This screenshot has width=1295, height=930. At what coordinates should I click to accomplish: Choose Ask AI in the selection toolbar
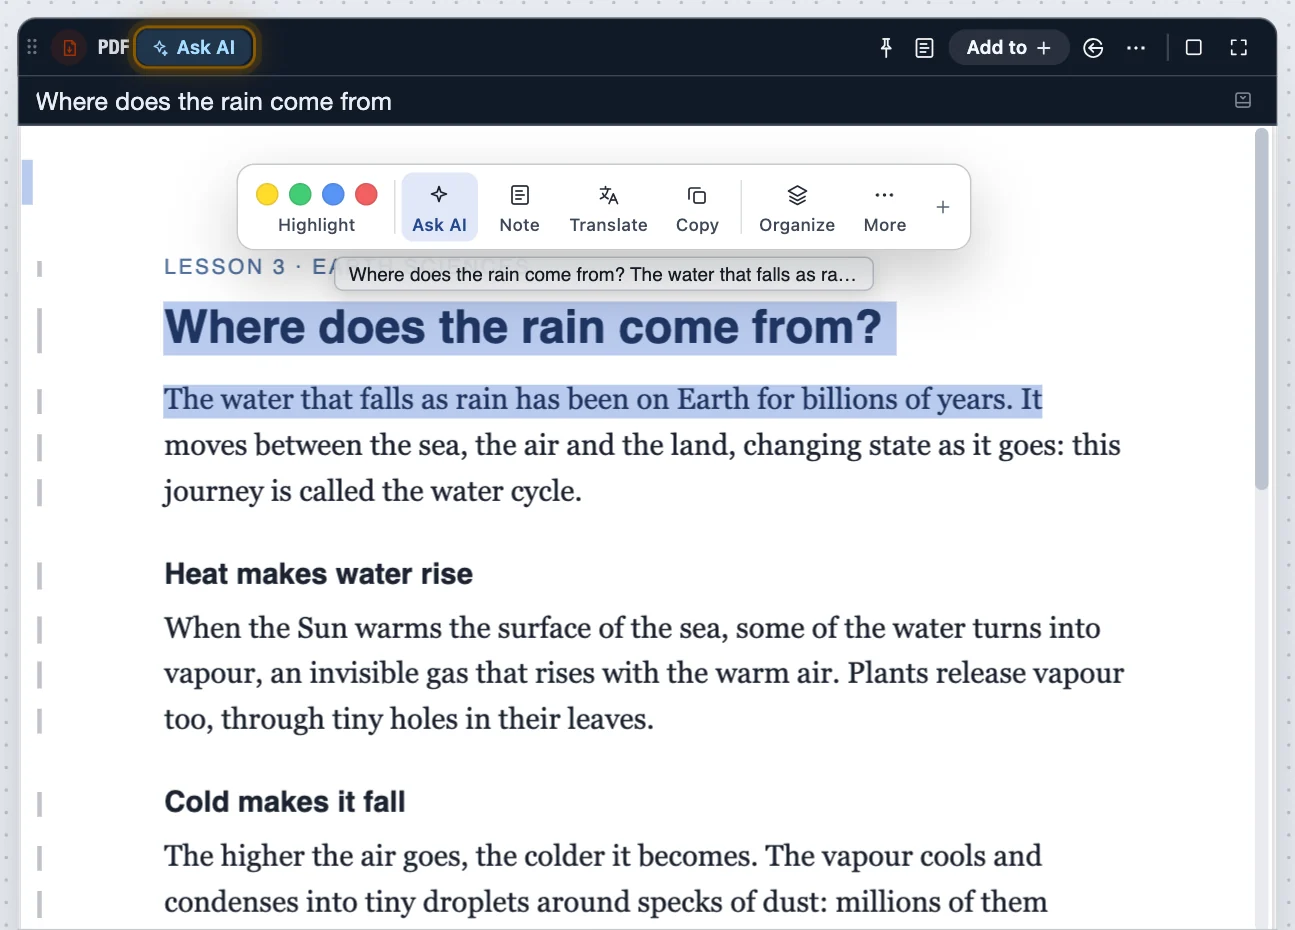tap(439, 207)
